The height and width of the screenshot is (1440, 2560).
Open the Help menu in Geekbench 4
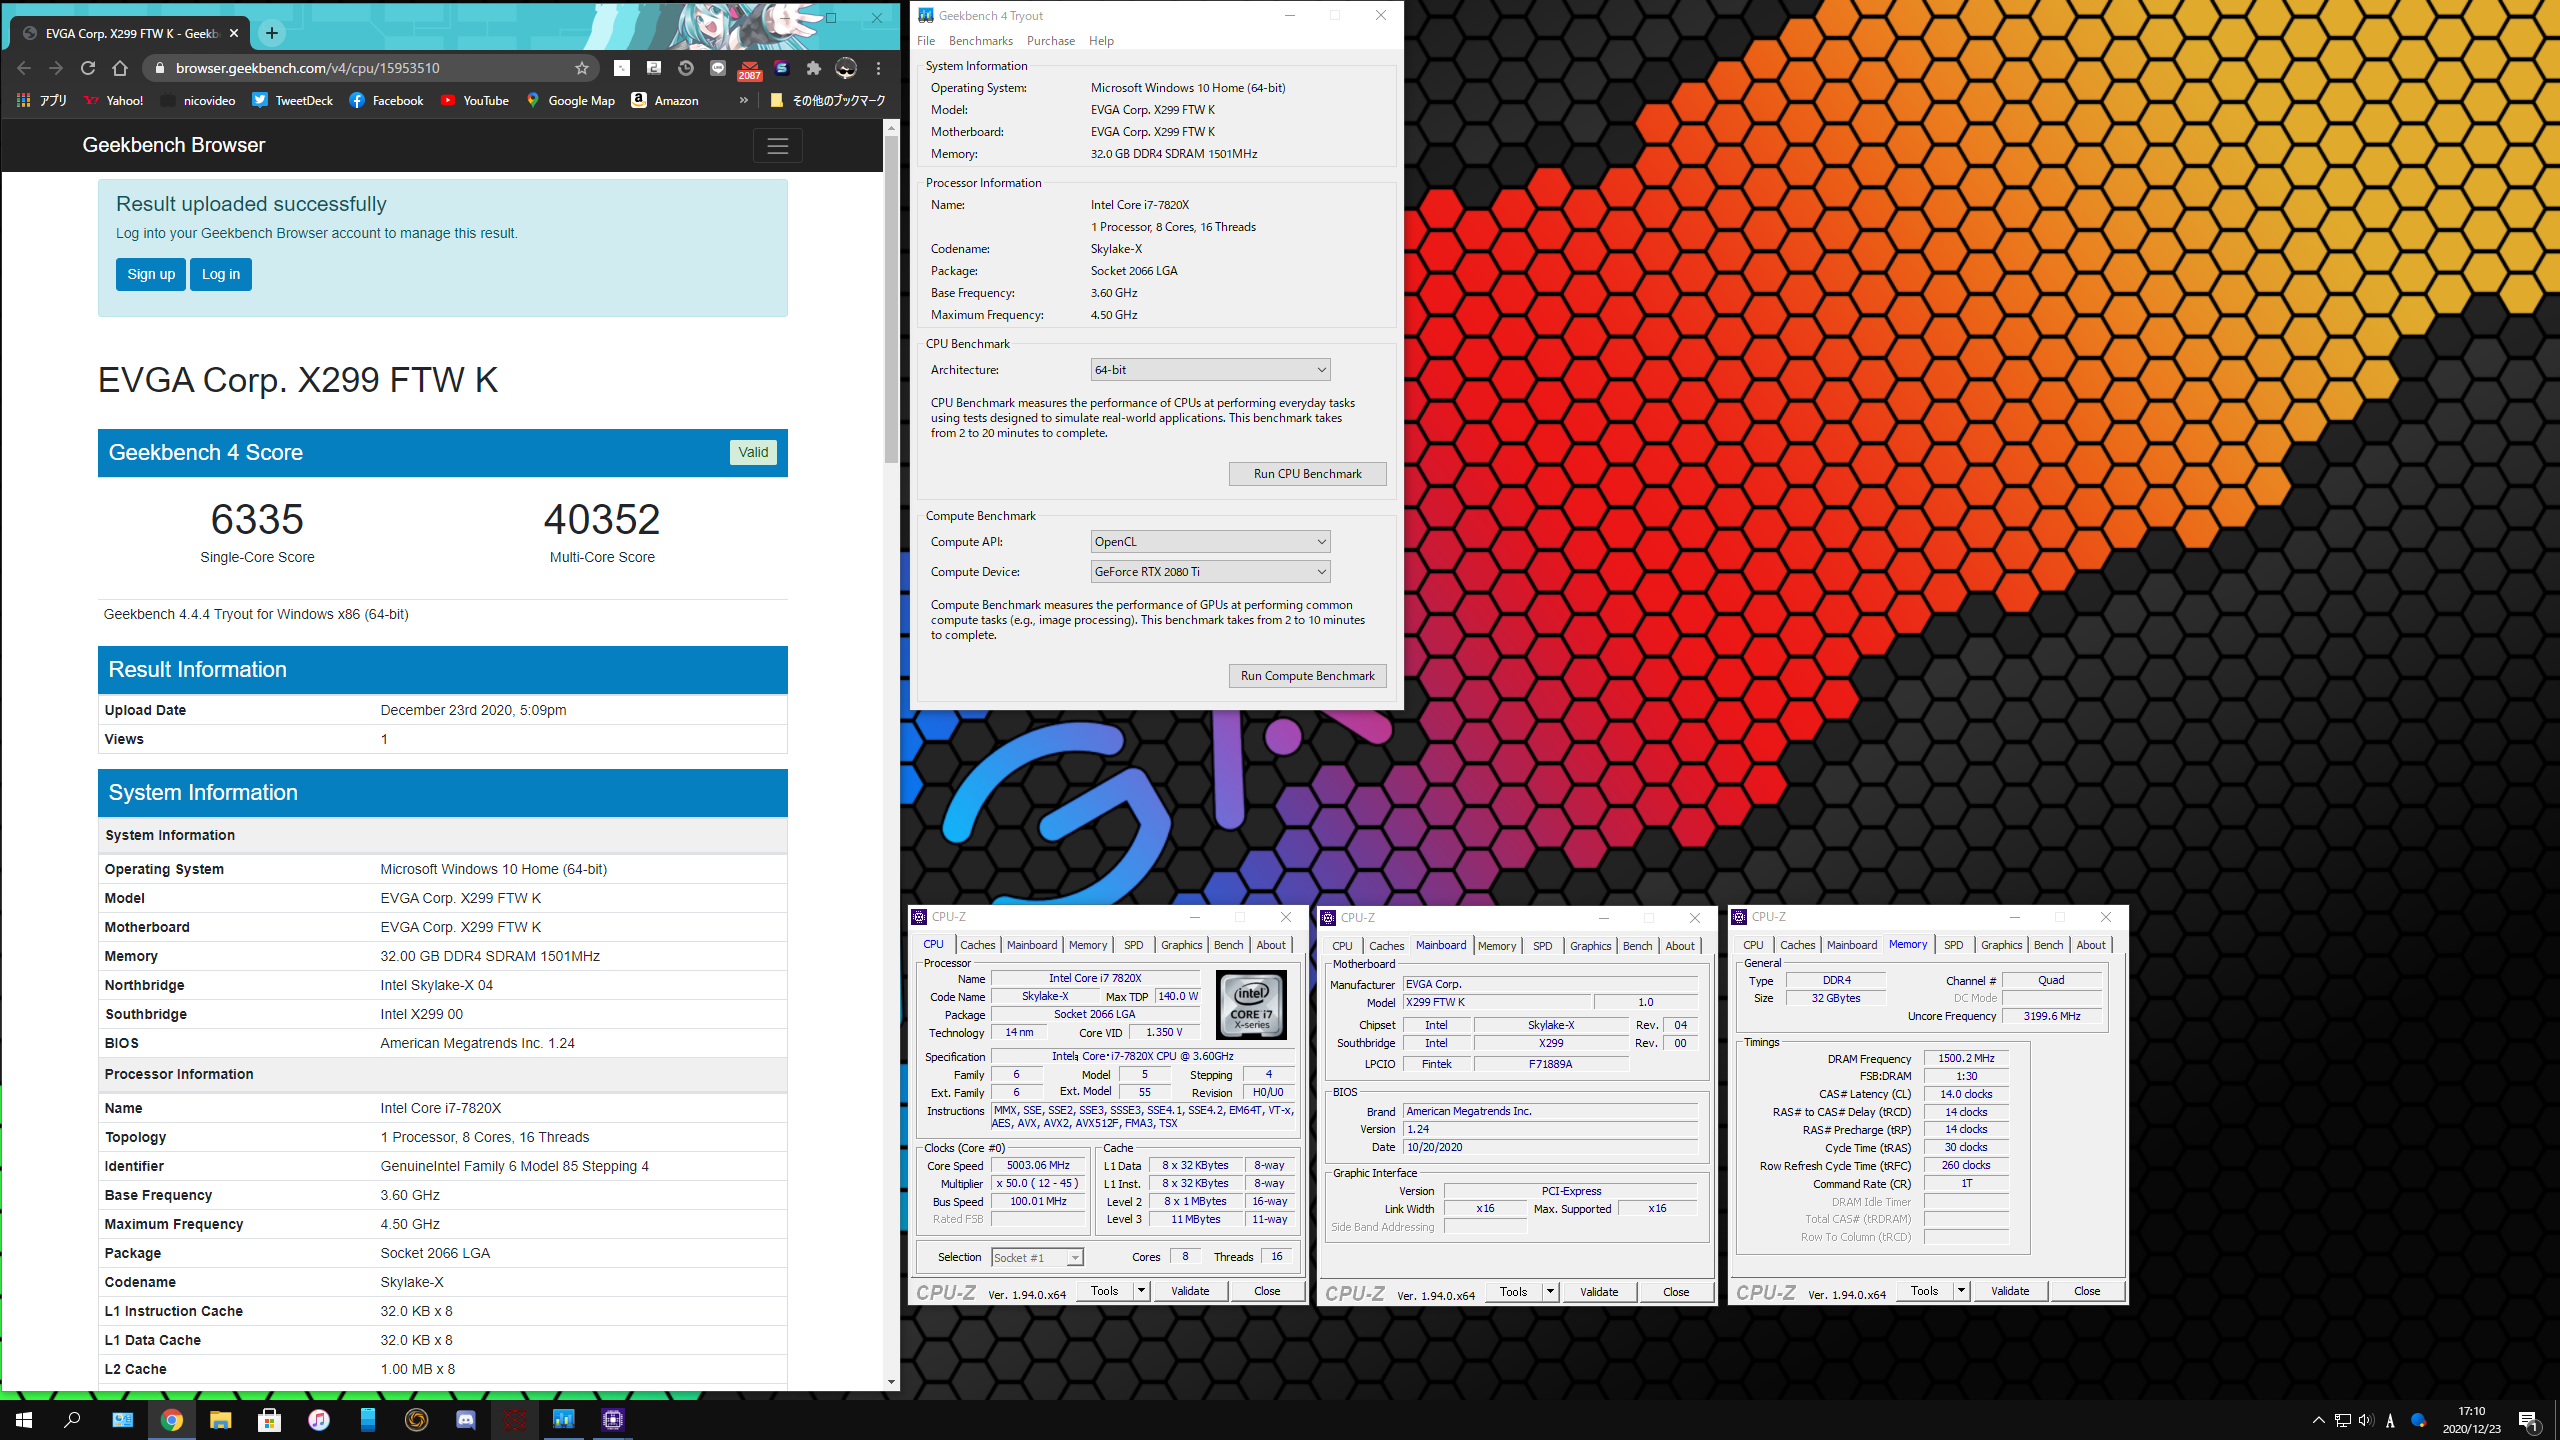tap(1101, 41)
